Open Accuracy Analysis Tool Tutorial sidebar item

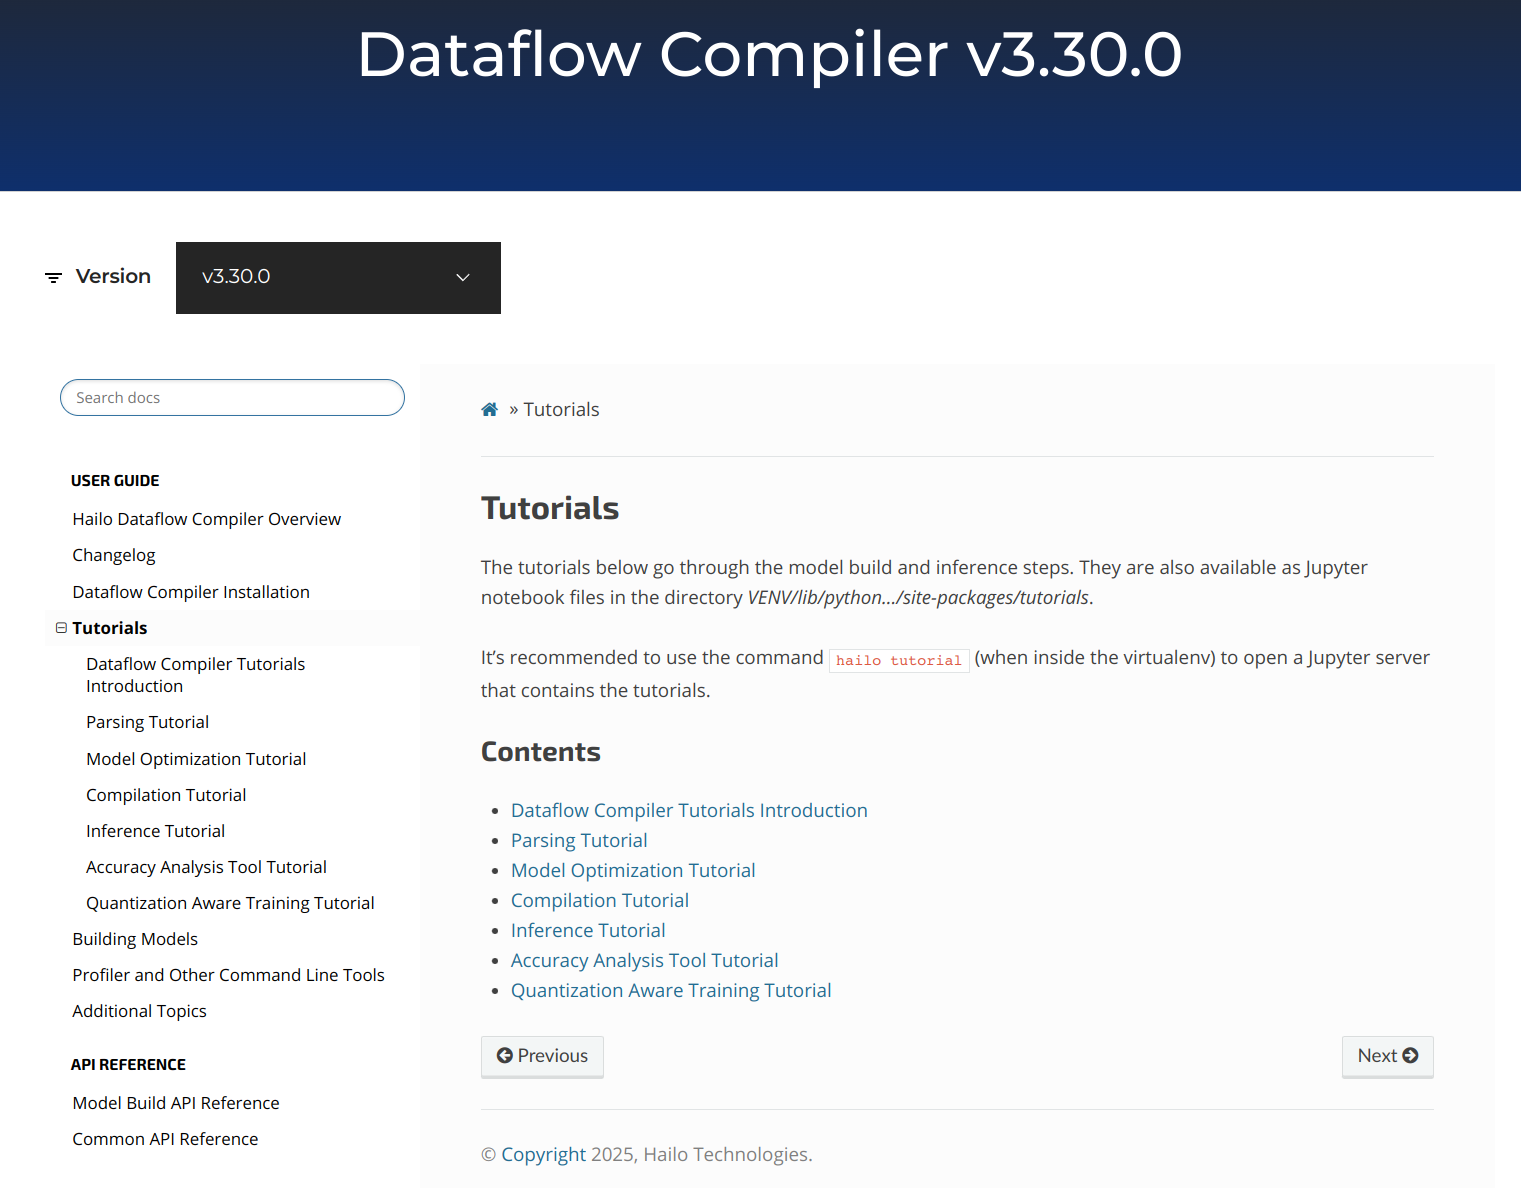coord(206,867)
